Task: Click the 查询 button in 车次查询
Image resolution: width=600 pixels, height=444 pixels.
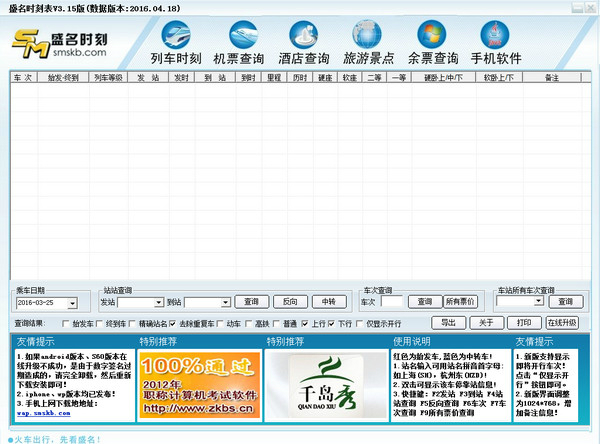Action: [425, 302]
